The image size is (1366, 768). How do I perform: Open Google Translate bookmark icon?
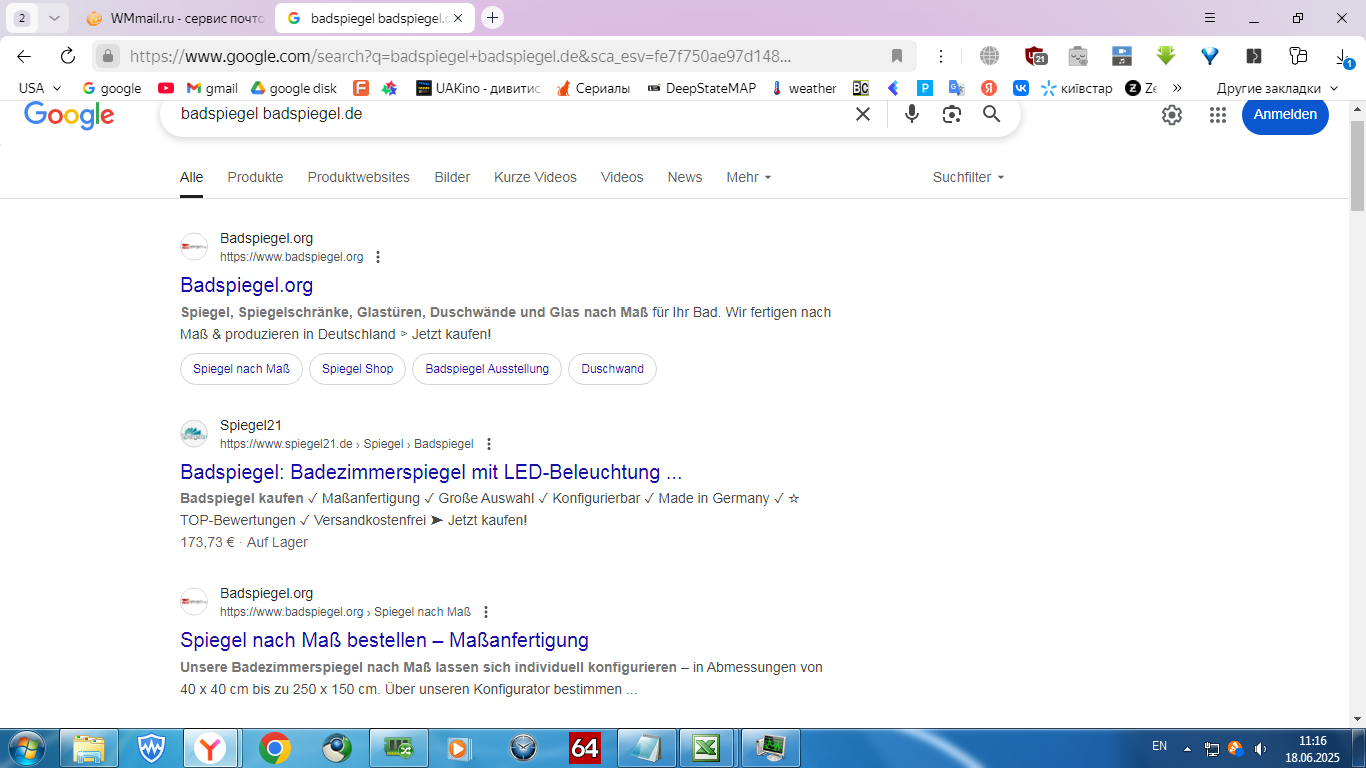956,88
